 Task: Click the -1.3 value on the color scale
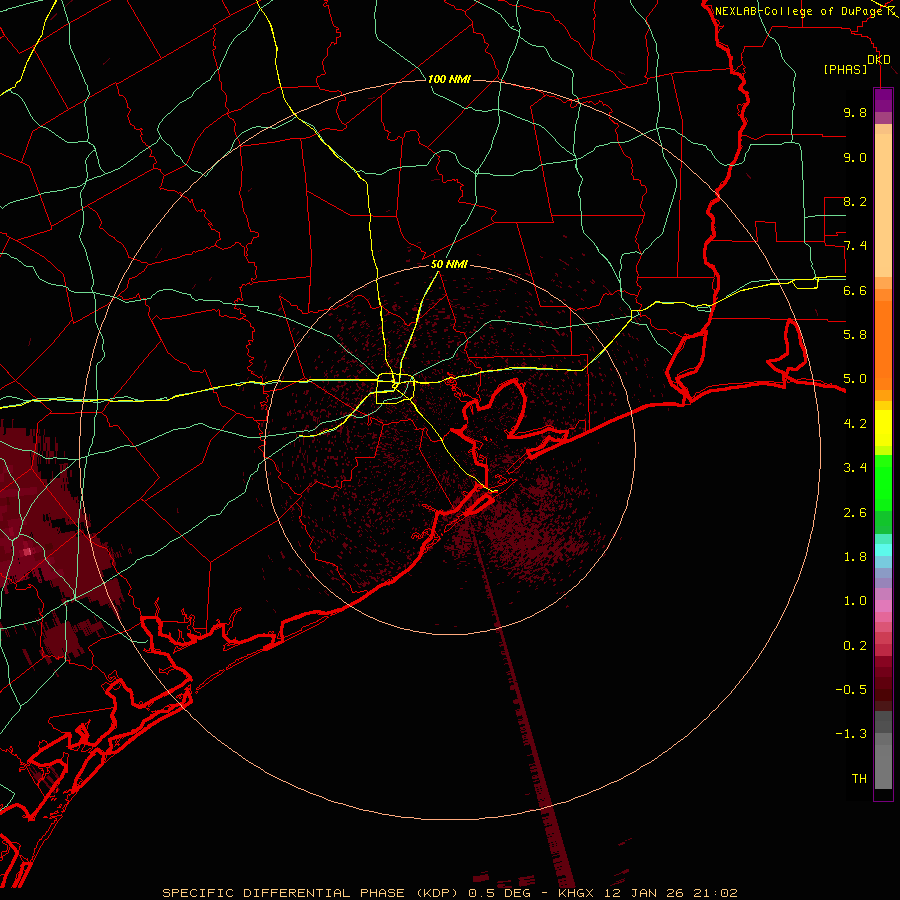click(851, 734)
